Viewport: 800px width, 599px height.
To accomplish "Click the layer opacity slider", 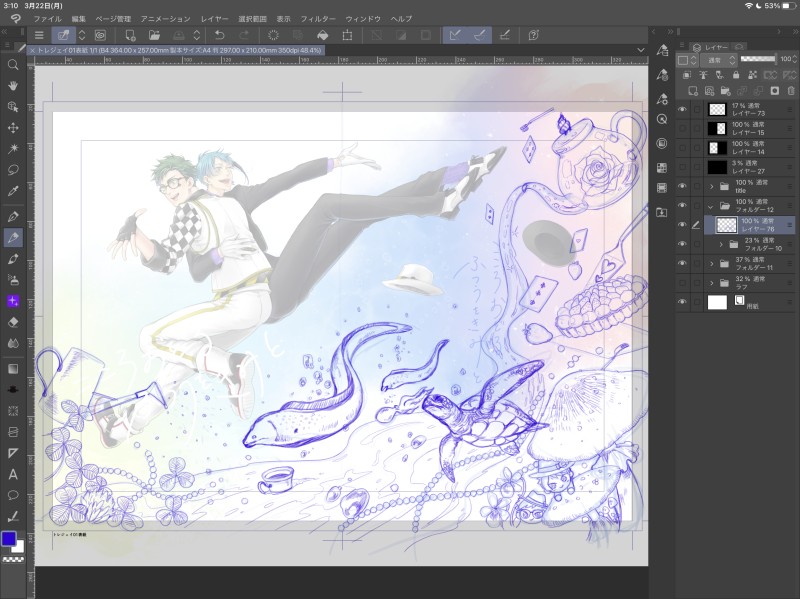I will [x=758, y=59].
